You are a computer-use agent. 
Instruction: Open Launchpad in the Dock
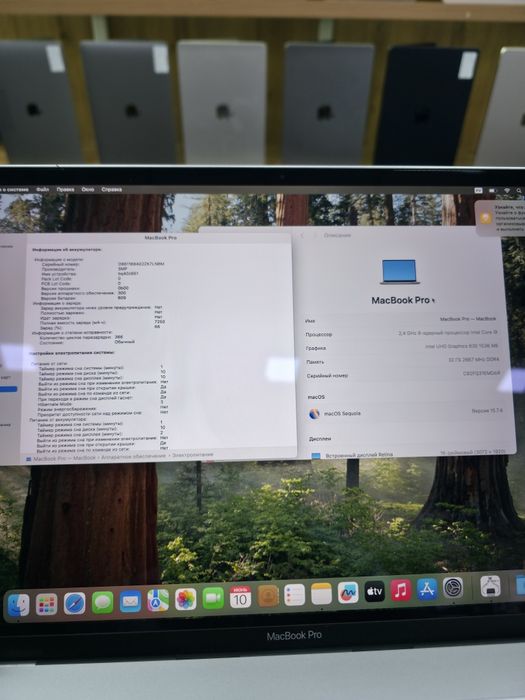pyautogui.click(x=46, y=604)
